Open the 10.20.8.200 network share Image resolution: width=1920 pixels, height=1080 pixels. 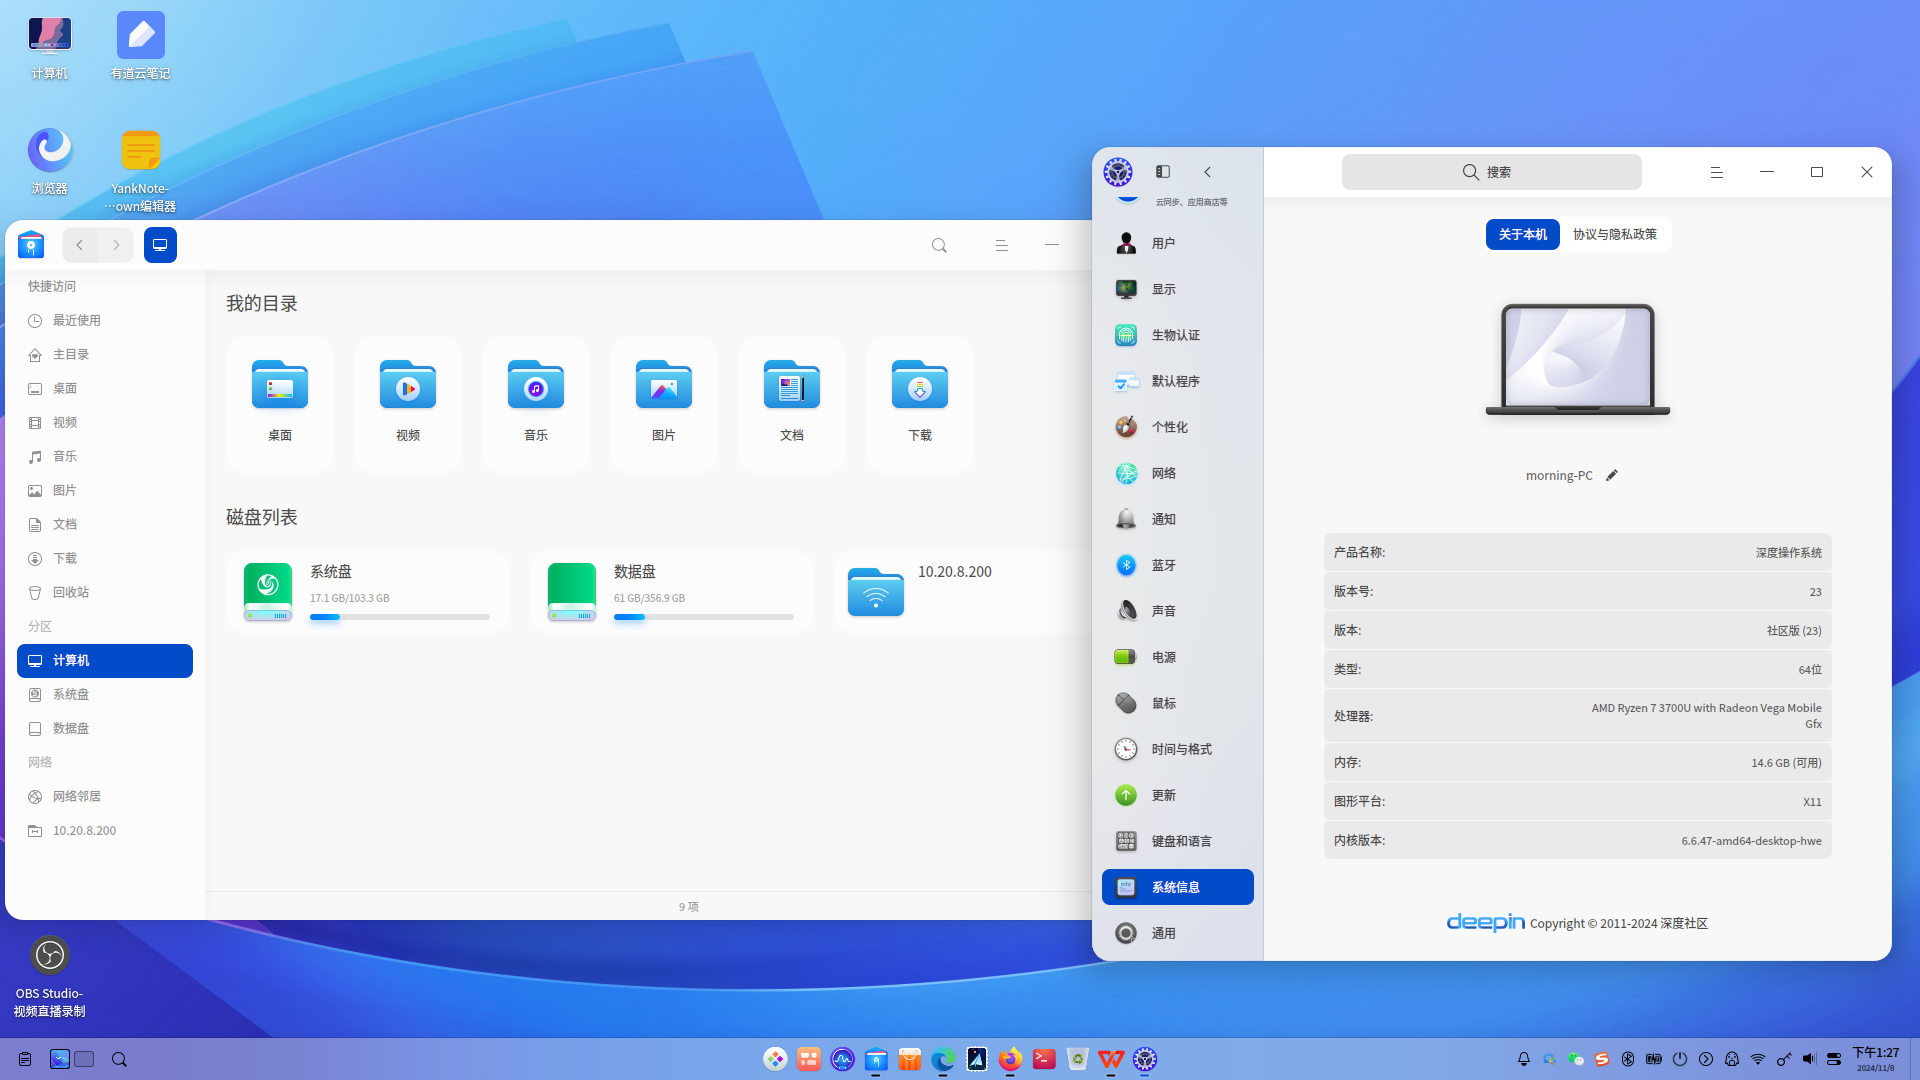pos(962,591)
